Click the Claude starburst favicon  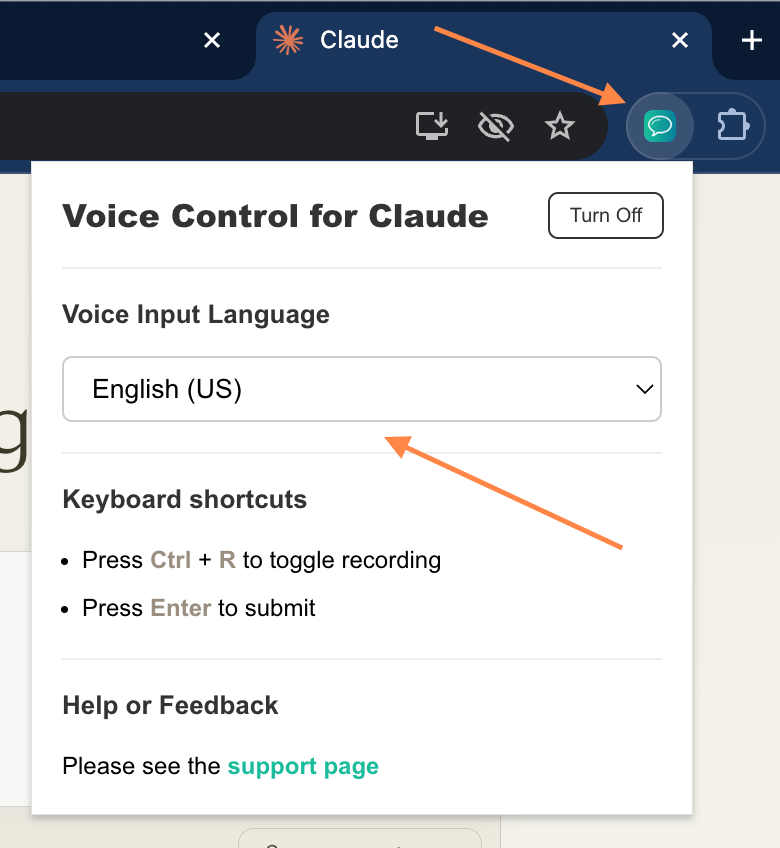pos(288,40)
